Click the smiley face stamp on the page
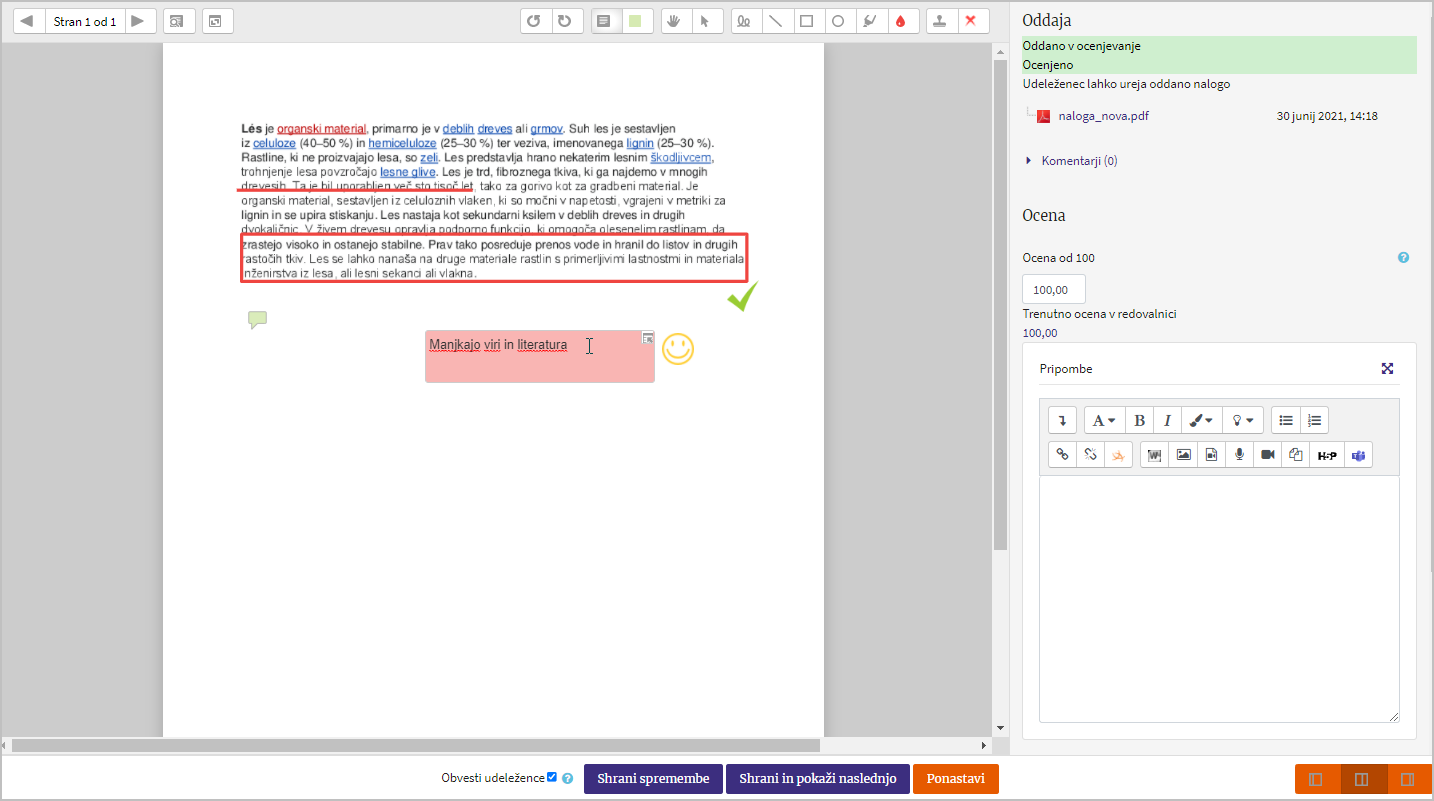1434x801 pixels. click(x=678, y=348)
